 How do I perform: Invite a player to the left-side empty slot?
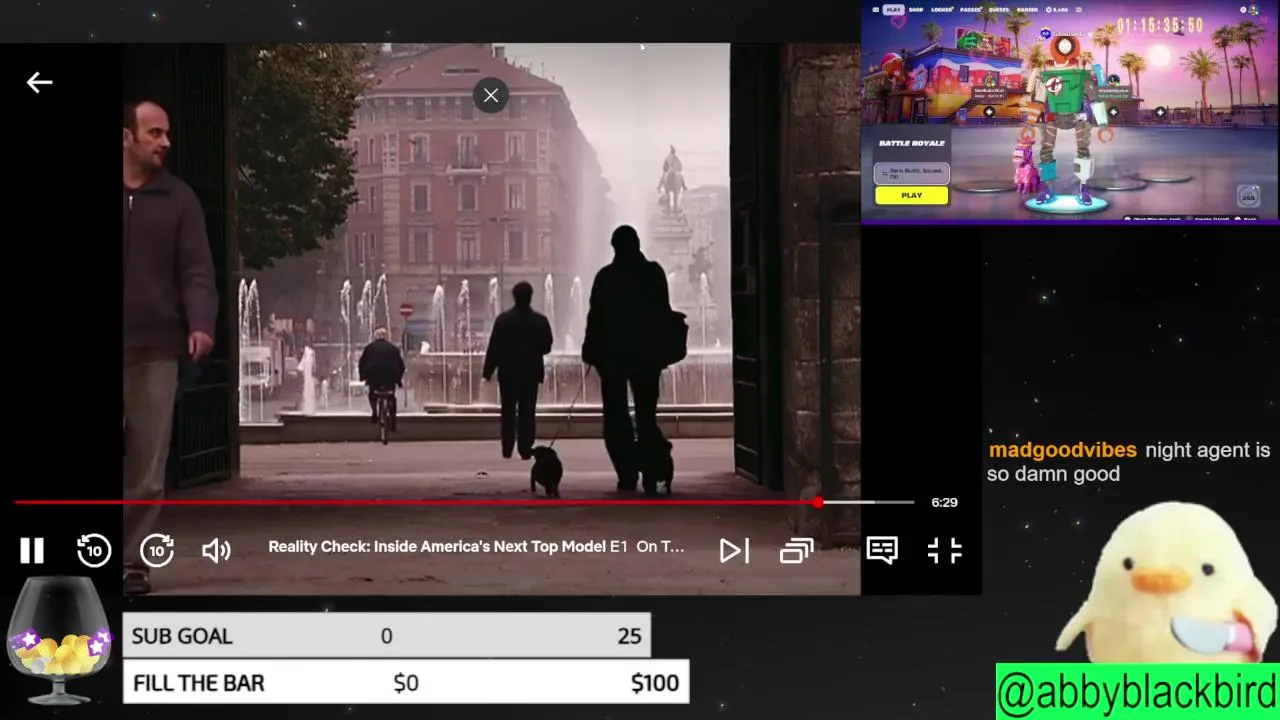pos(989,112)
